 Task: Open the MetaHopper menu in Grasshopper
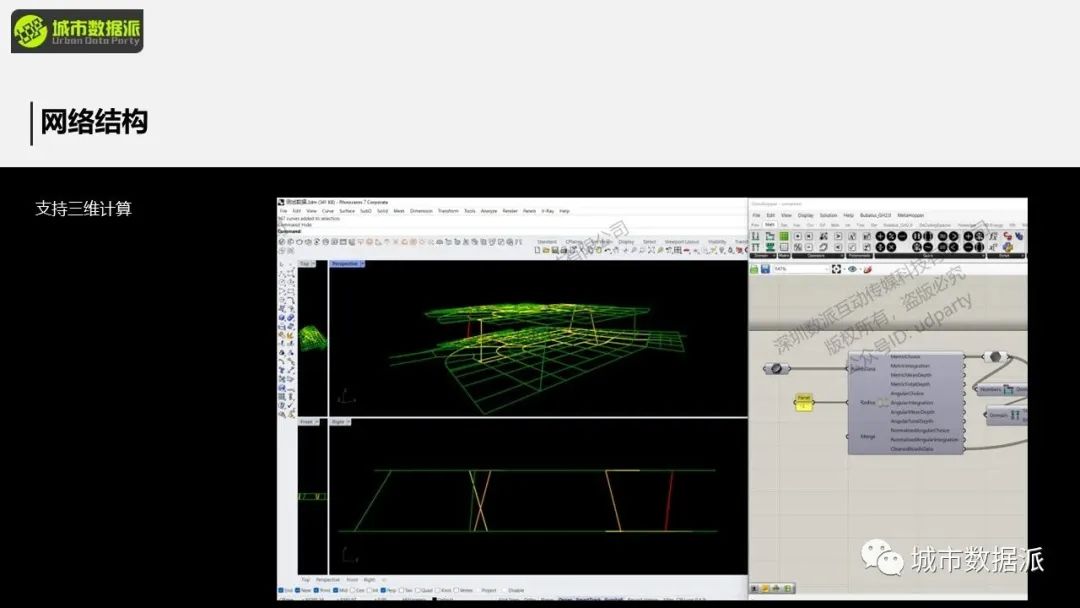[911, 215]
